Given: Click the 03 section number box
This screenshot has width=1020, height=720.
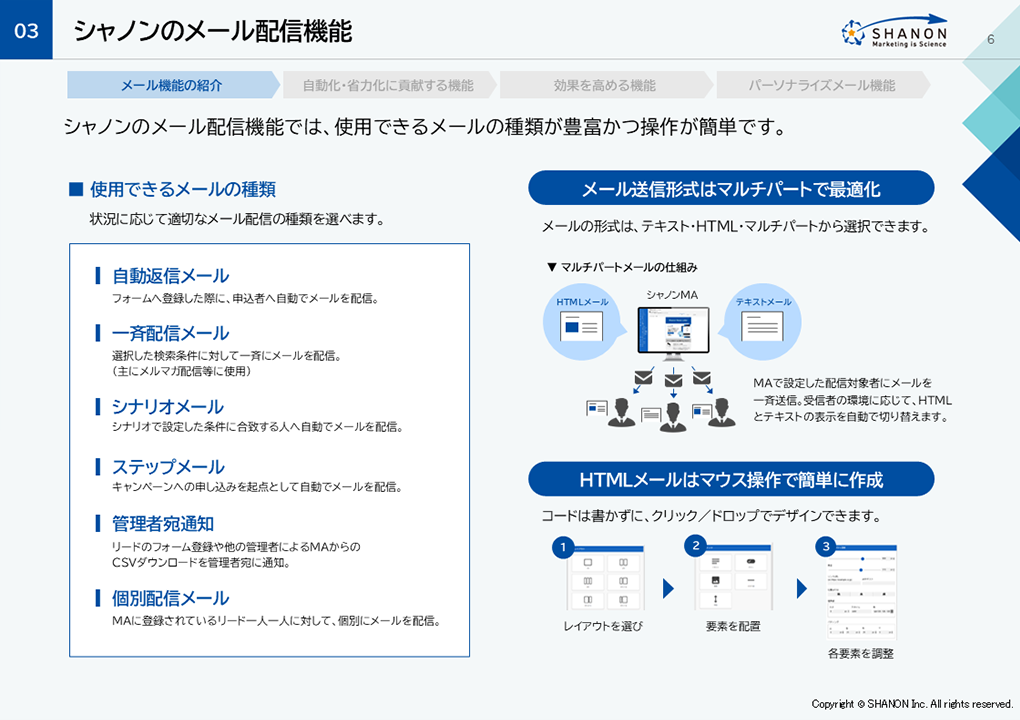Looking at the screenshot, I should coord(26,30).
